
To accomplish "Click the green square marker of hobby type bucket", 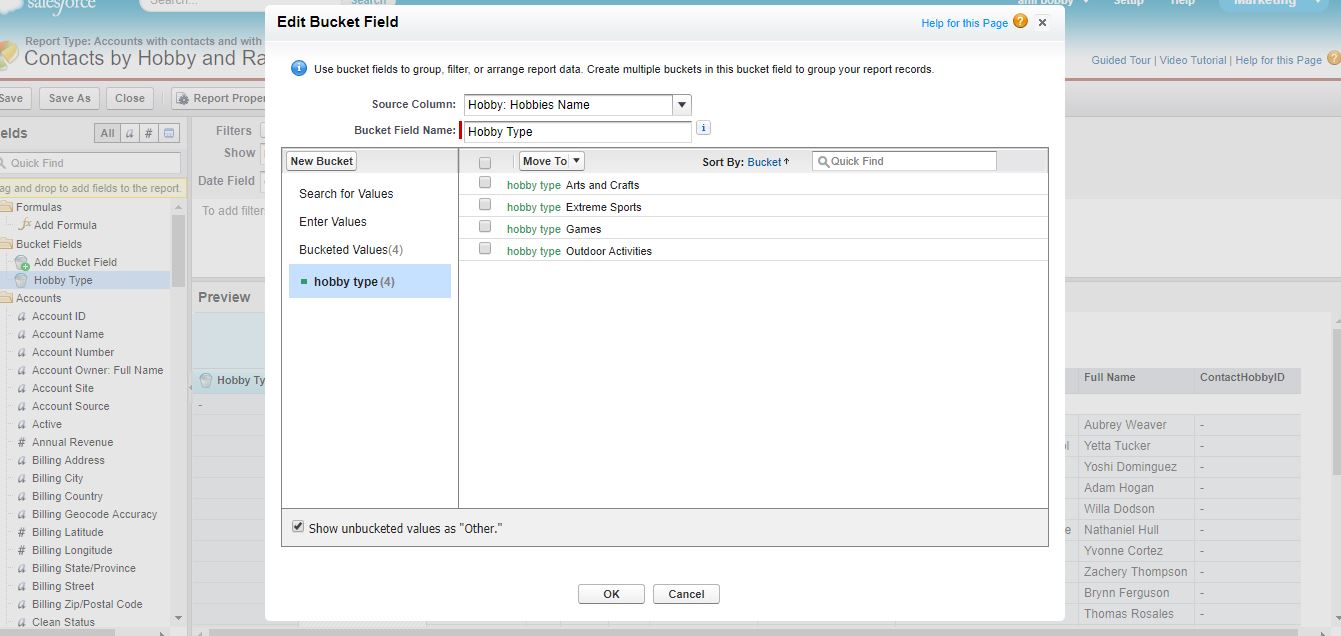I will [304, 282].
